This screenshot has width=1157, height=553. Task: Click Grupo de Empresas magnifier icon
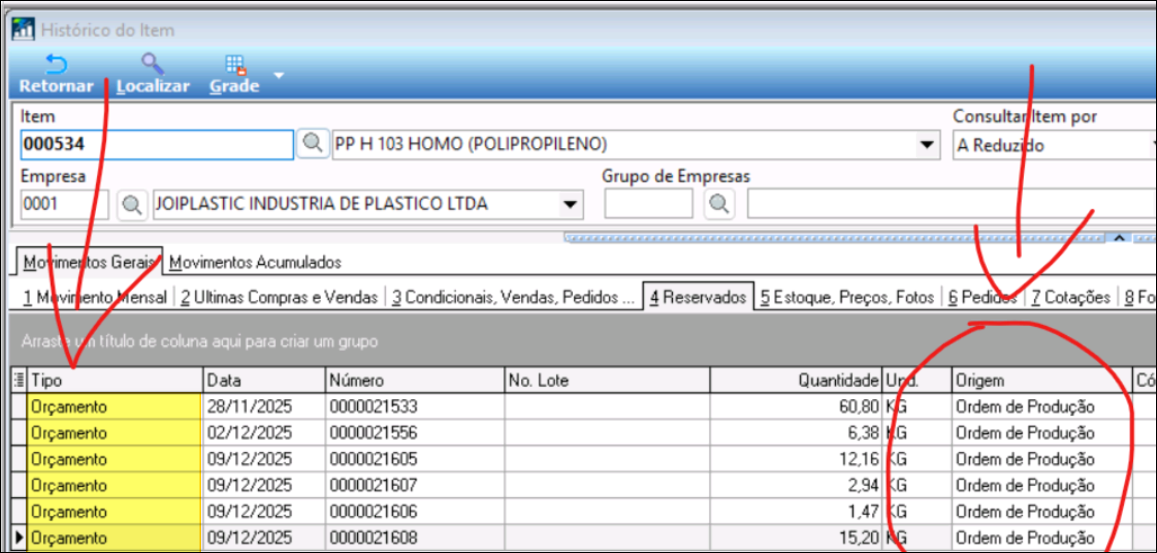click(x=718, y=204)
